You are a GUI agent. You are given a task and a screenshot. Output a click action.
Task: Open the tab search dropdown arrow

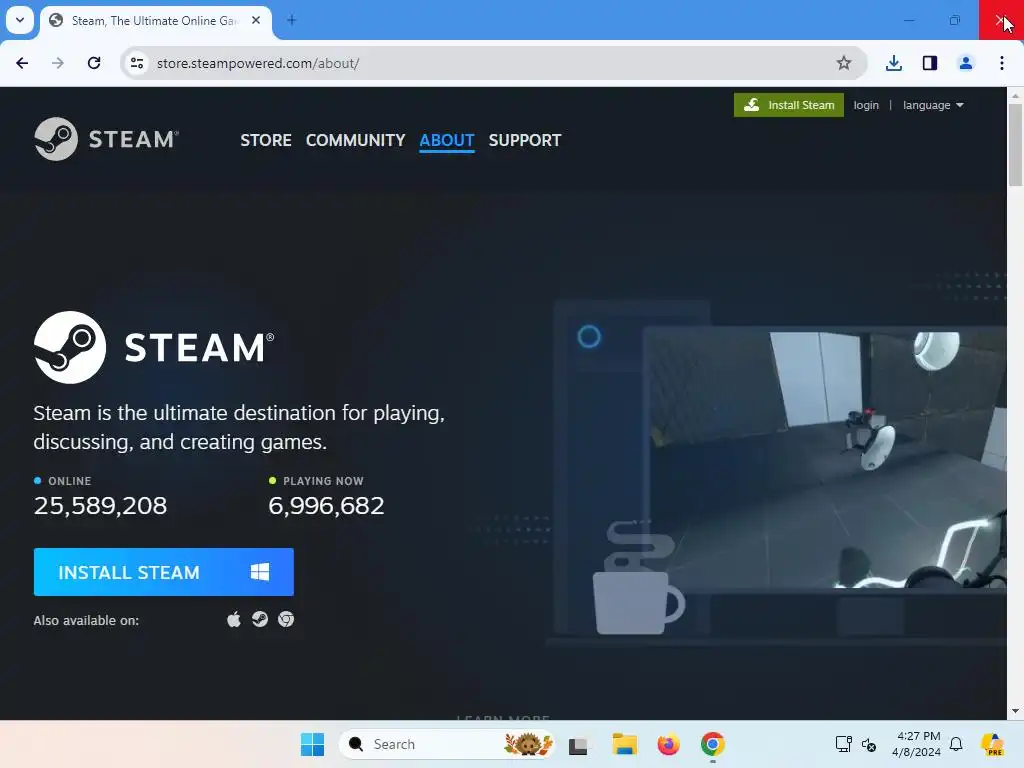[20, 20]
